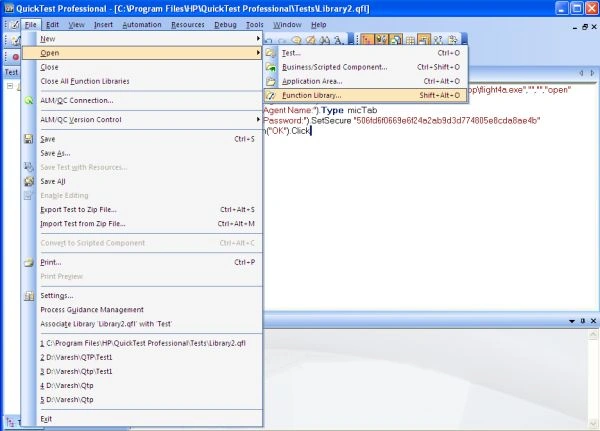Viewport: 600px width, 431px height.
Task: Open the Resources menu
Action: tap(188, 25)
